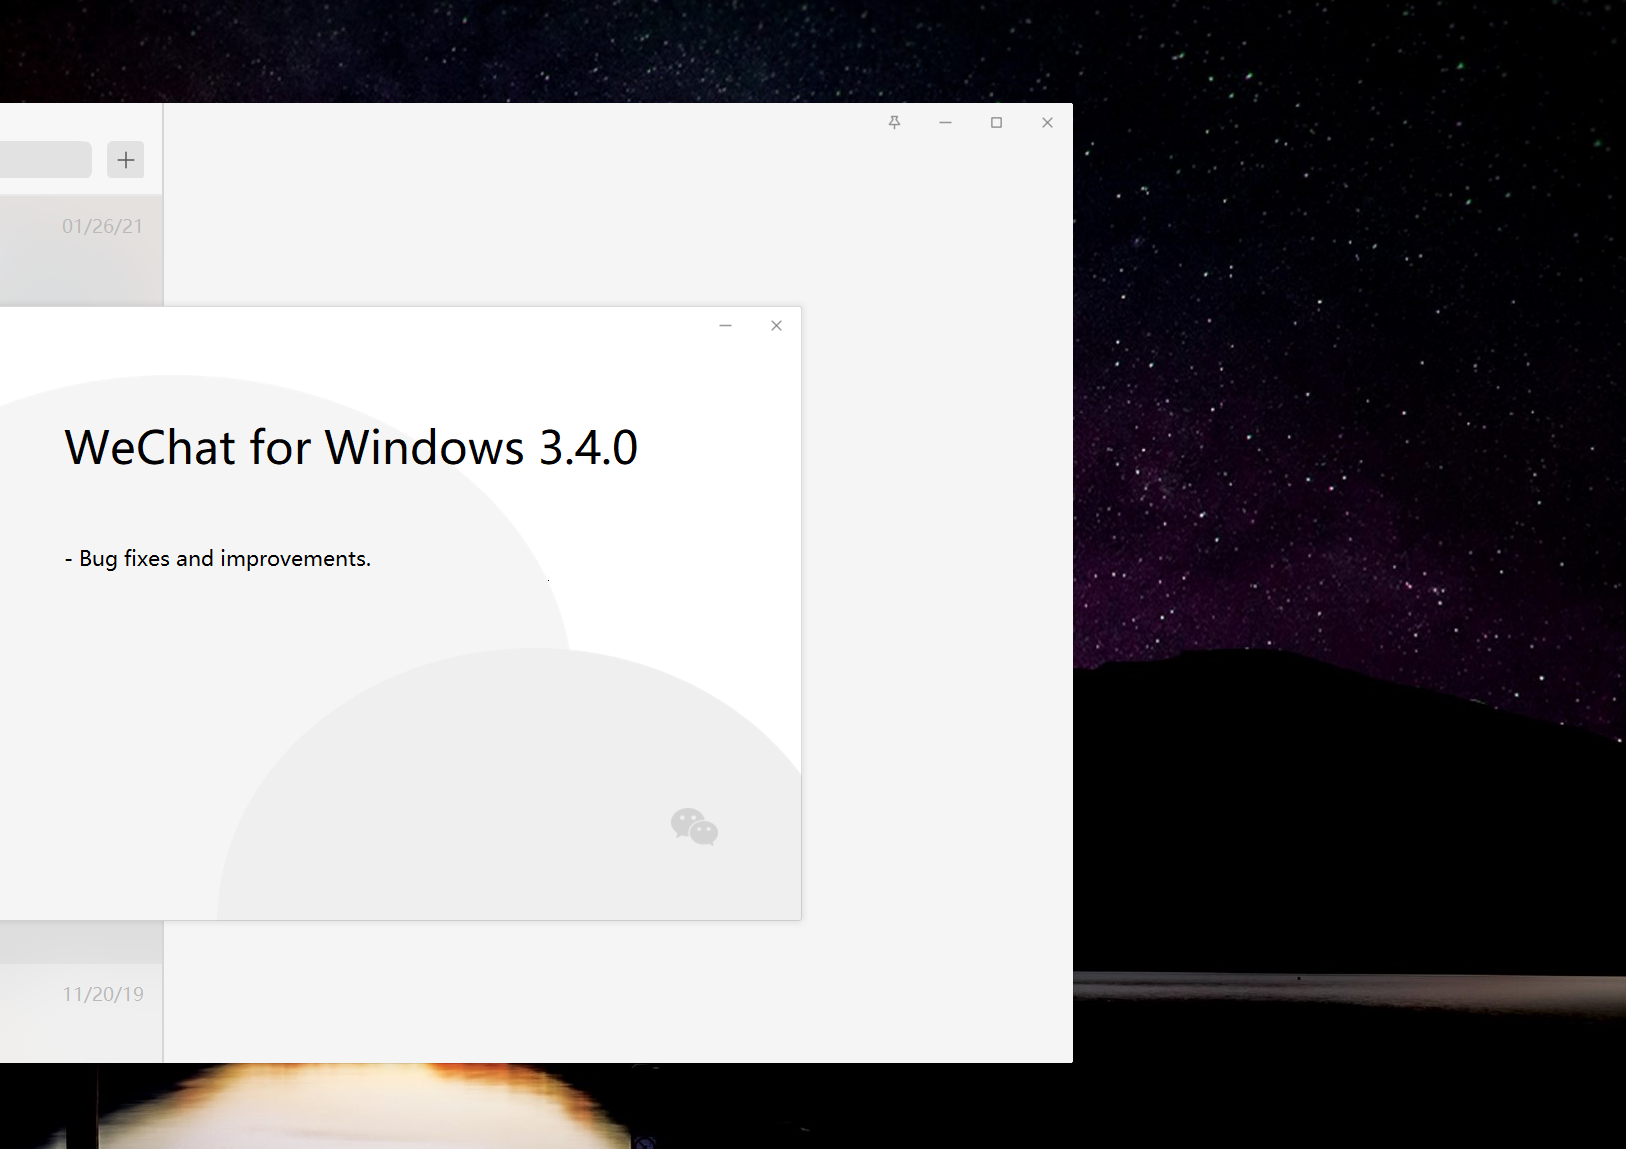Viewport: 1626px width, 1149px height.
Task: Pin the WeChat main window on top
Action: tap(895, 122)
